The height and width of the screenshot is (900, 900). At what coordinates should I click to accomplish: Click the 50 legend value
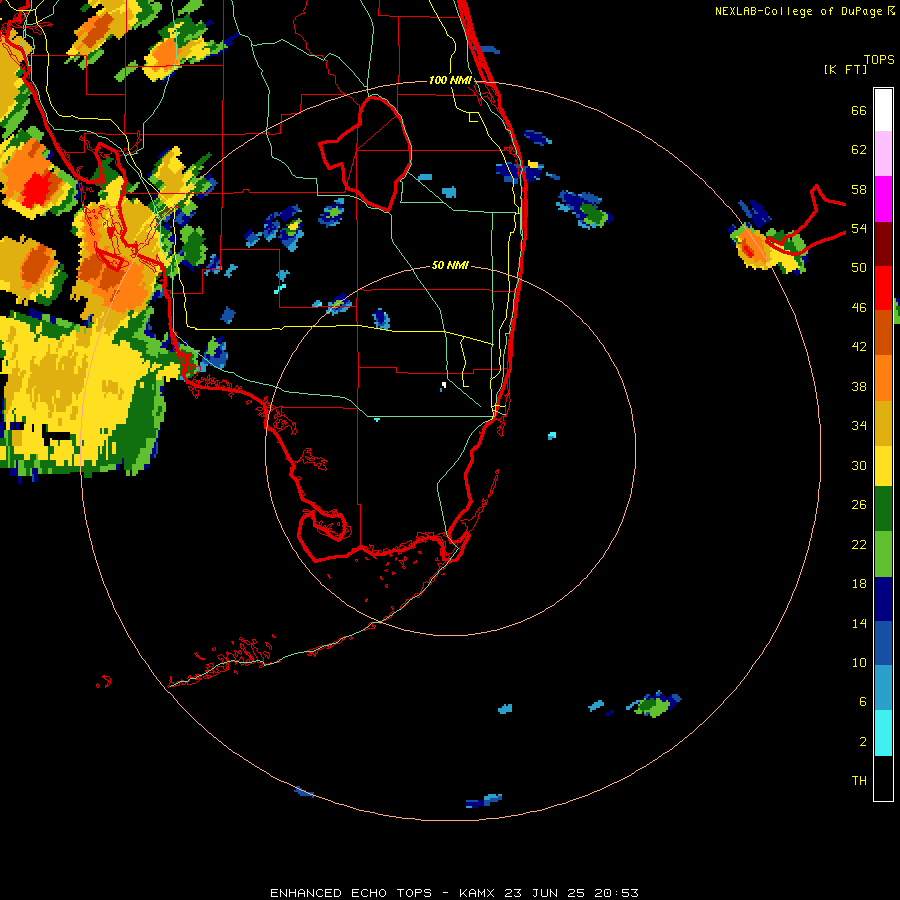click(x=859, y=268)
